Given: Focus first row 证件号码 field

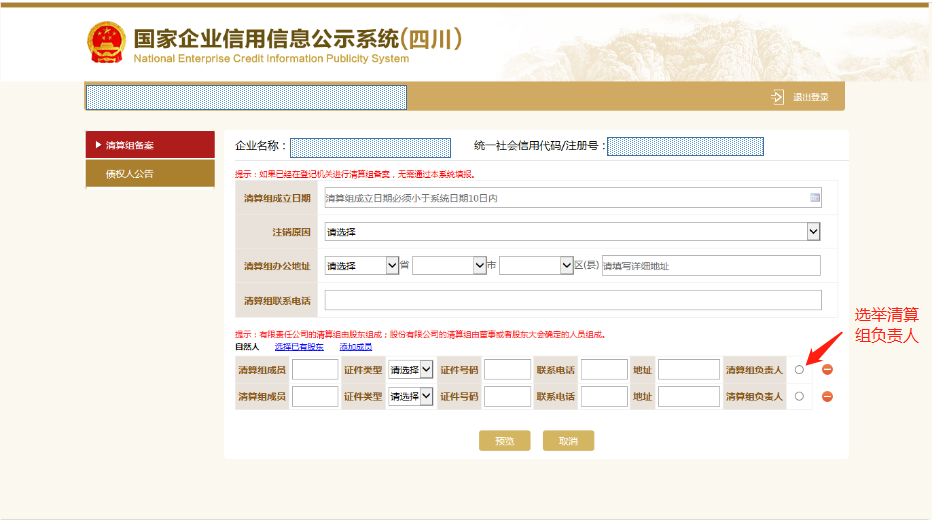Looking at the screenshot, I should (507, 370).
